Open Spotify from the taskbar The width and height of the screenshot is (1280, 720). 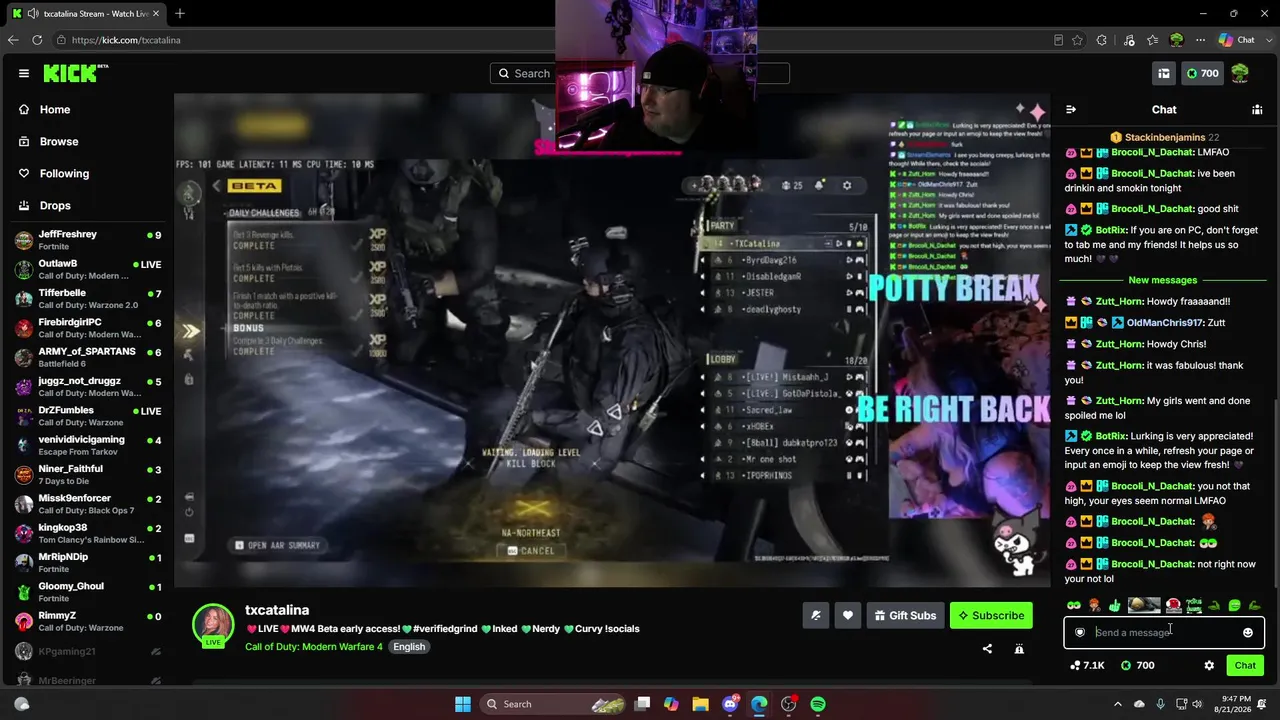[x=818, y=704]
